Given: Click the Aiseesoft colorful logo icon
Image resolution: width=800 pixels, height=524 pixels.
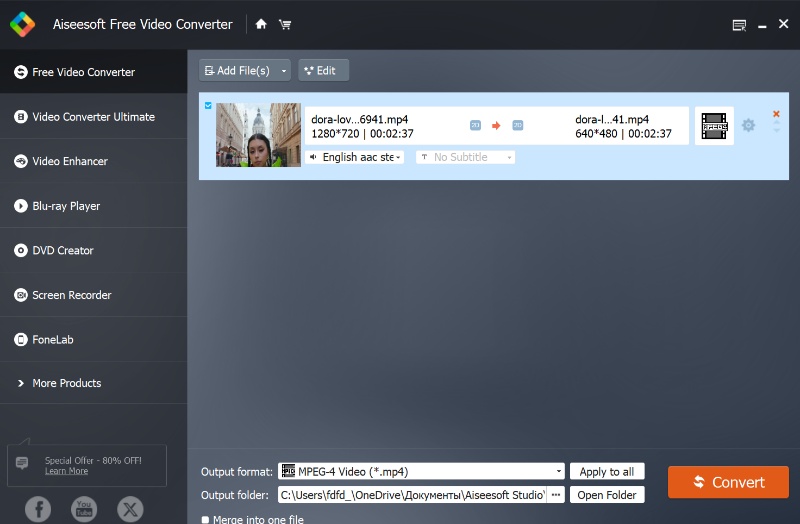Looking at the screenshot, I should 22,24.
